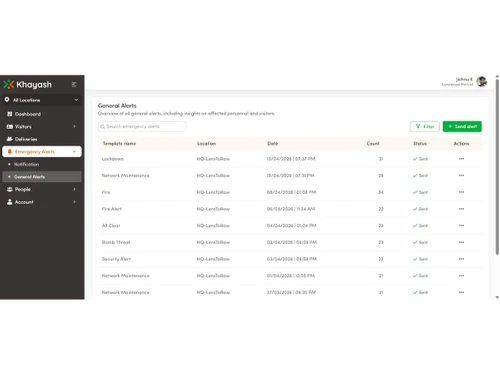Viewport: 500px width, 375px height.
Task: Click the vertical scrollbar thumb
Action: [x=497, y=167]
